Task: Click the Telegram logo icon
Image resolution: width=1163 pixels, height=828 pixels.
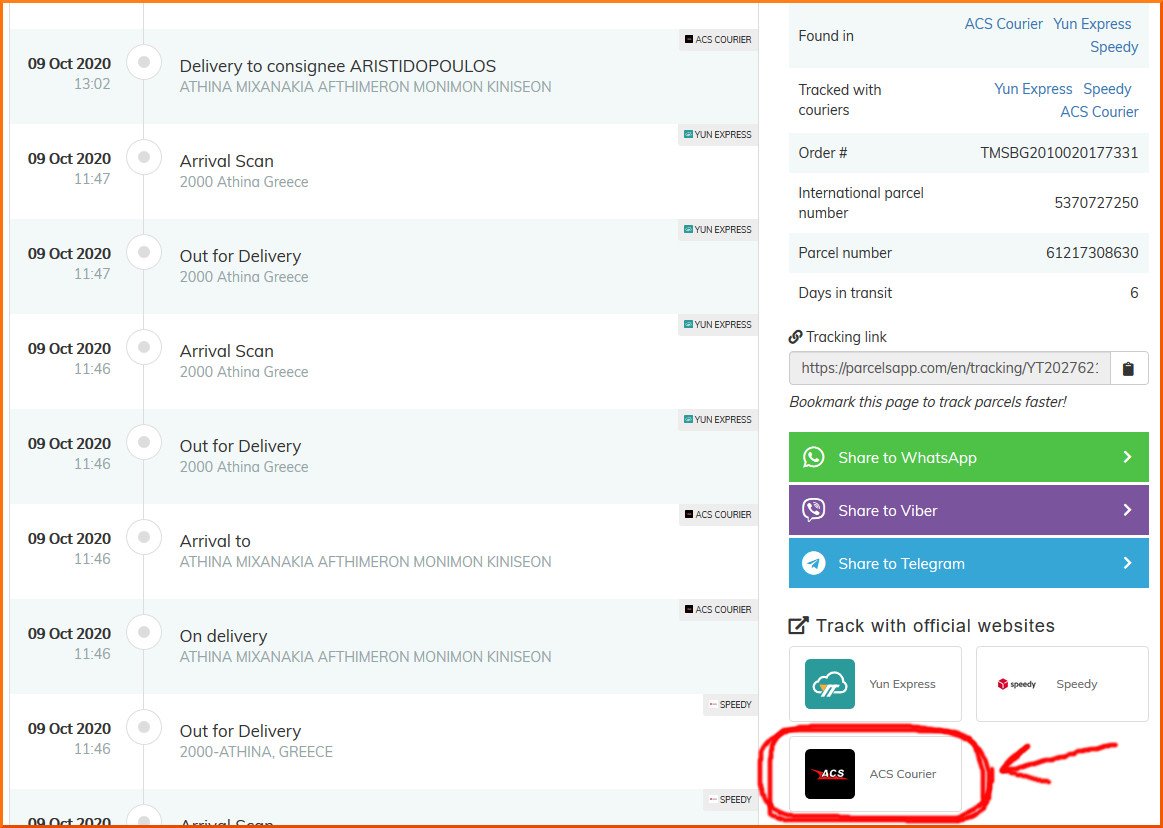Action: click(x=814, y=563)
